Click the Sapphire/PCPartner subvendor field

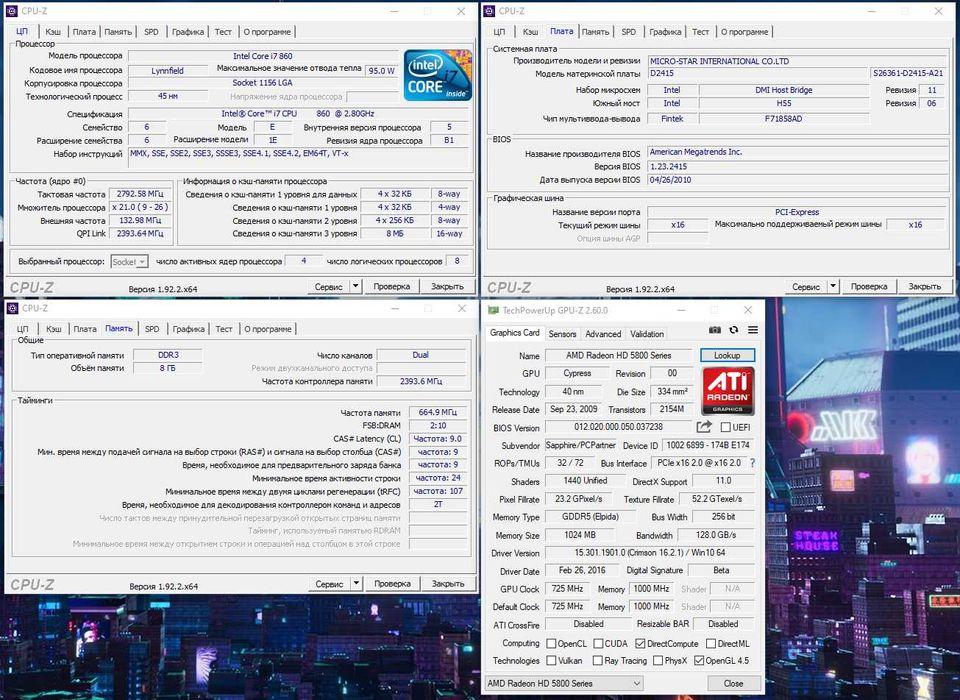point(580,445)
